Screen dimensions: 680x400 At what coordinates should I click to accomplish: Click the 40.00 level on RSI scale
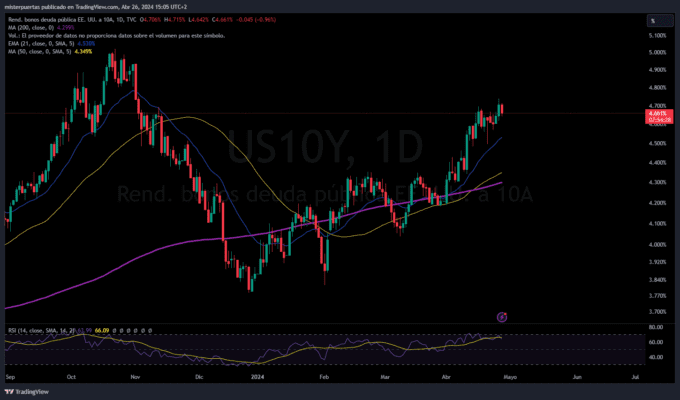(x=656, y=357)
